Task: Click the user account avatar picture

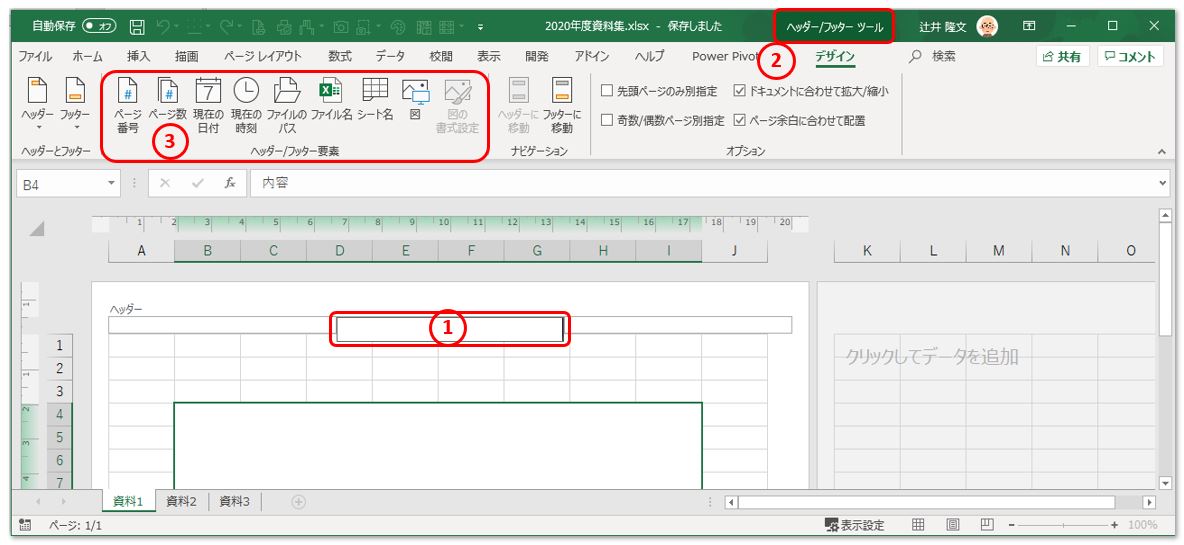Action: pos(987,26)
